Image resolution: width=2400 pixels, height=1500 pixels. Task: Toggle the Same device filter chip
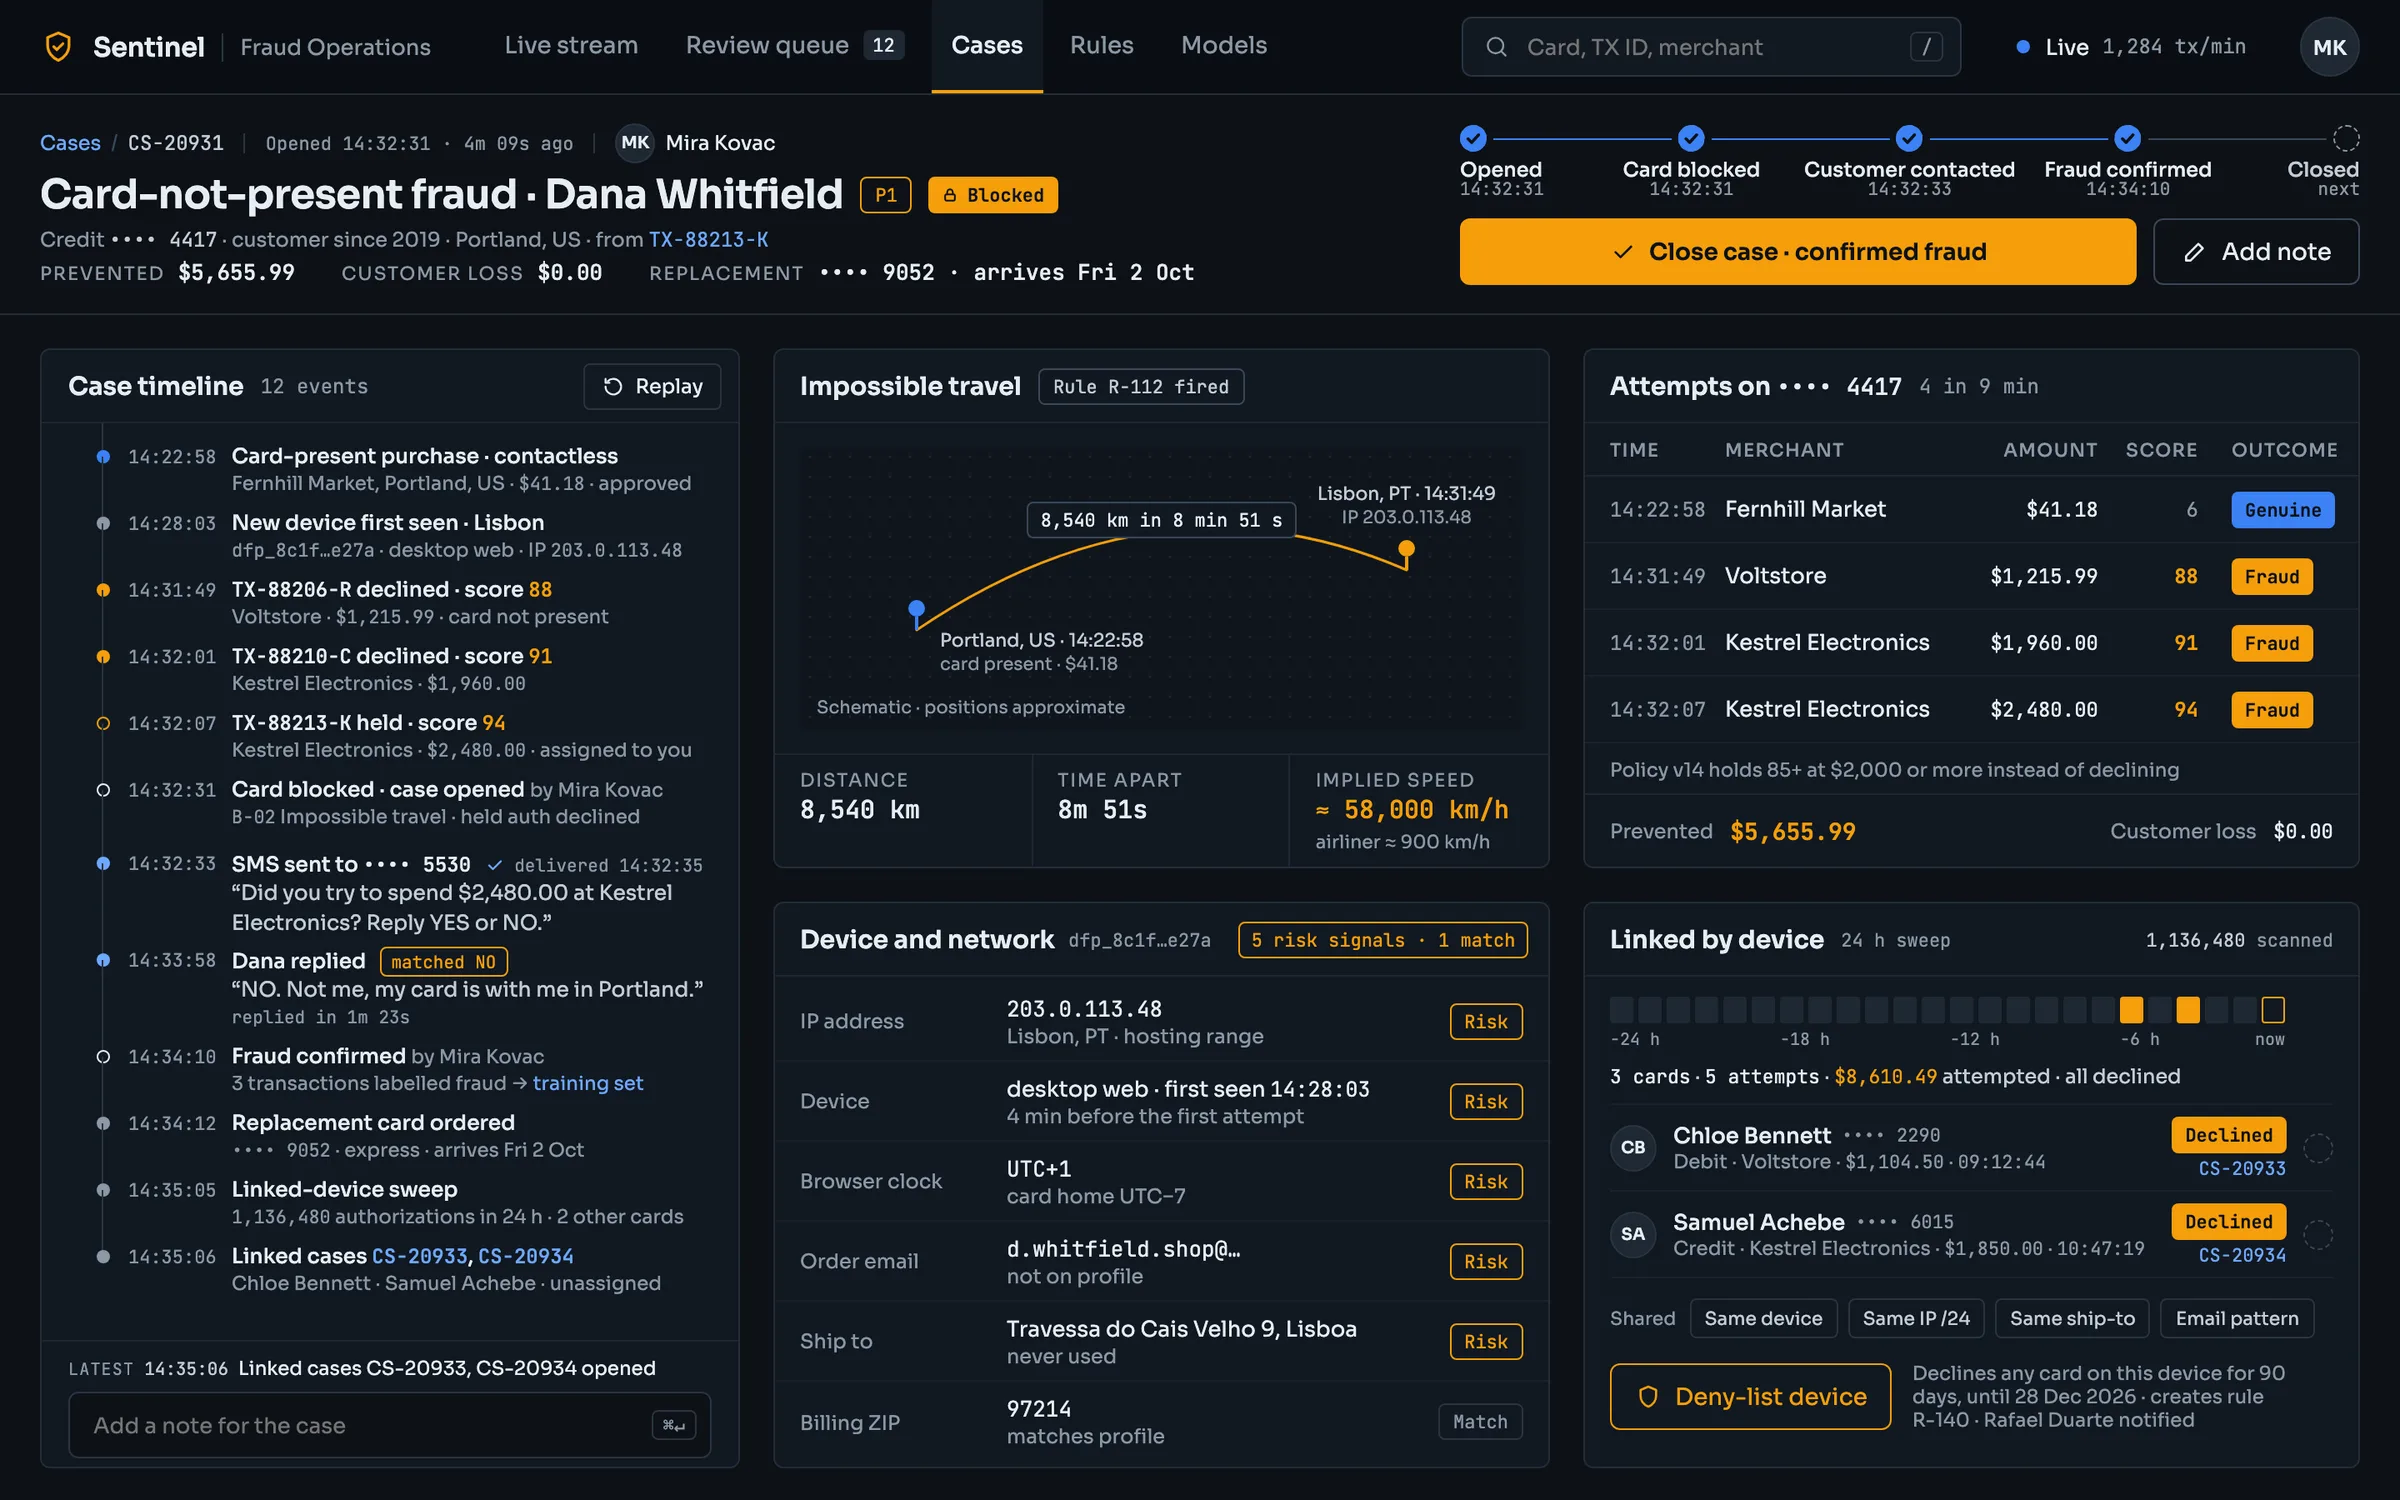1763,1318
